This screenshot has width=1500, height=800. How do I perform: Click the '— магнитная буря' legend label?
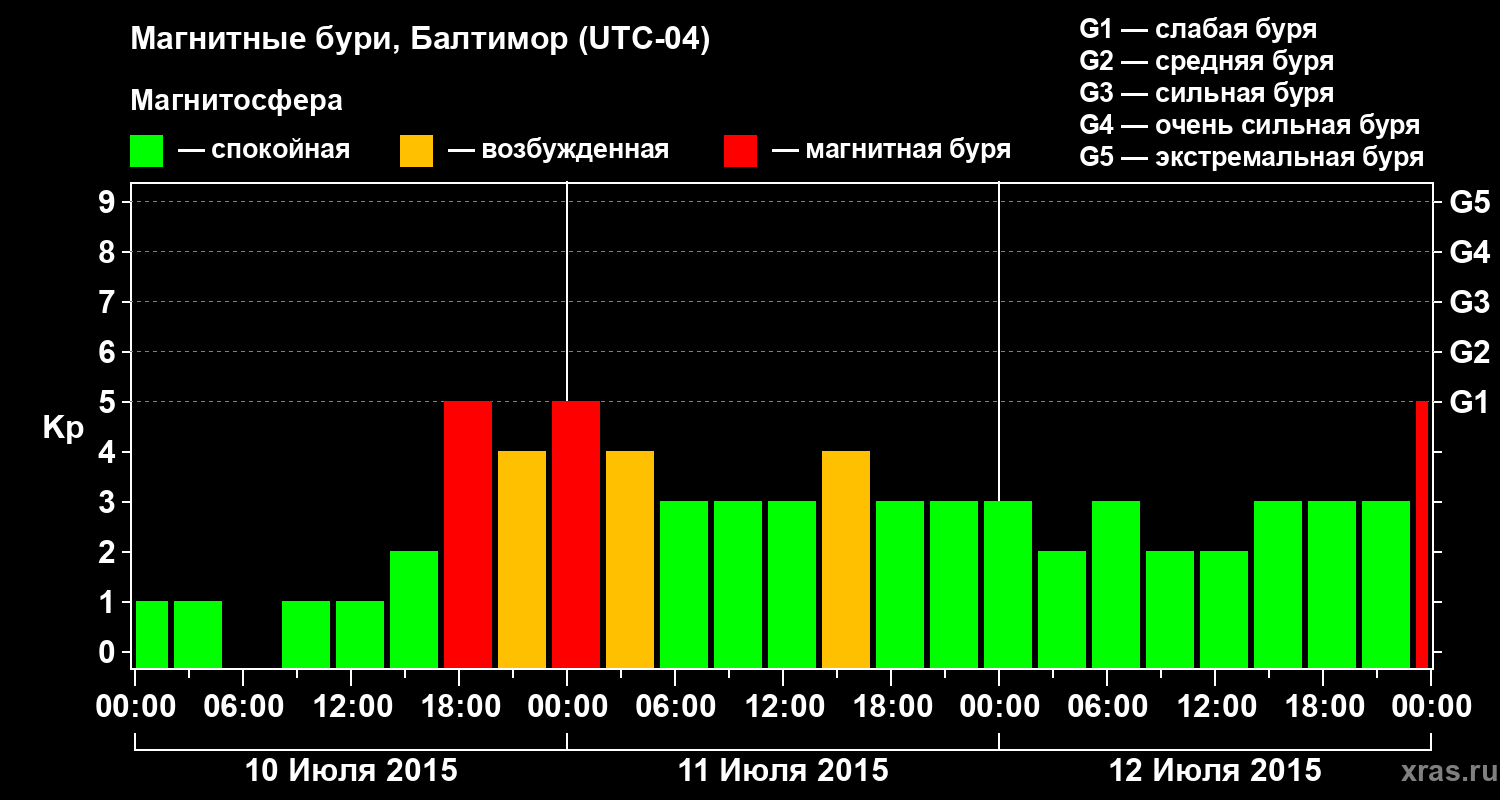(x=891, y=150)
